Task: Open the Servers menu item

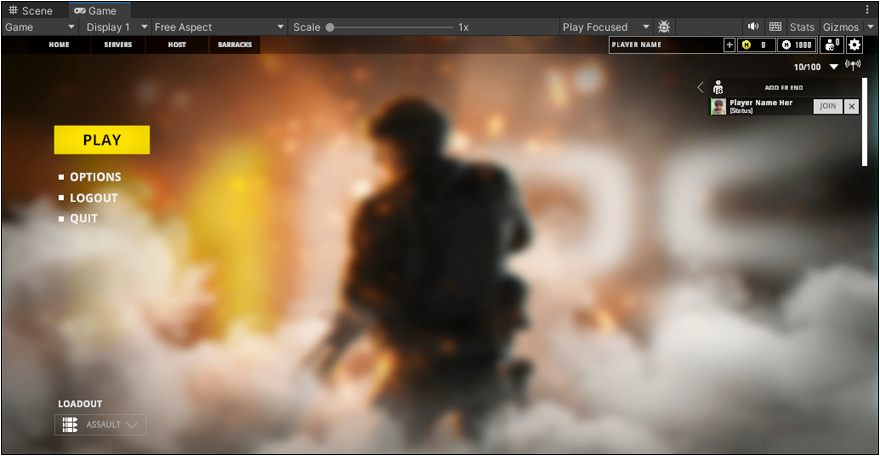Action: pos(118,45)
